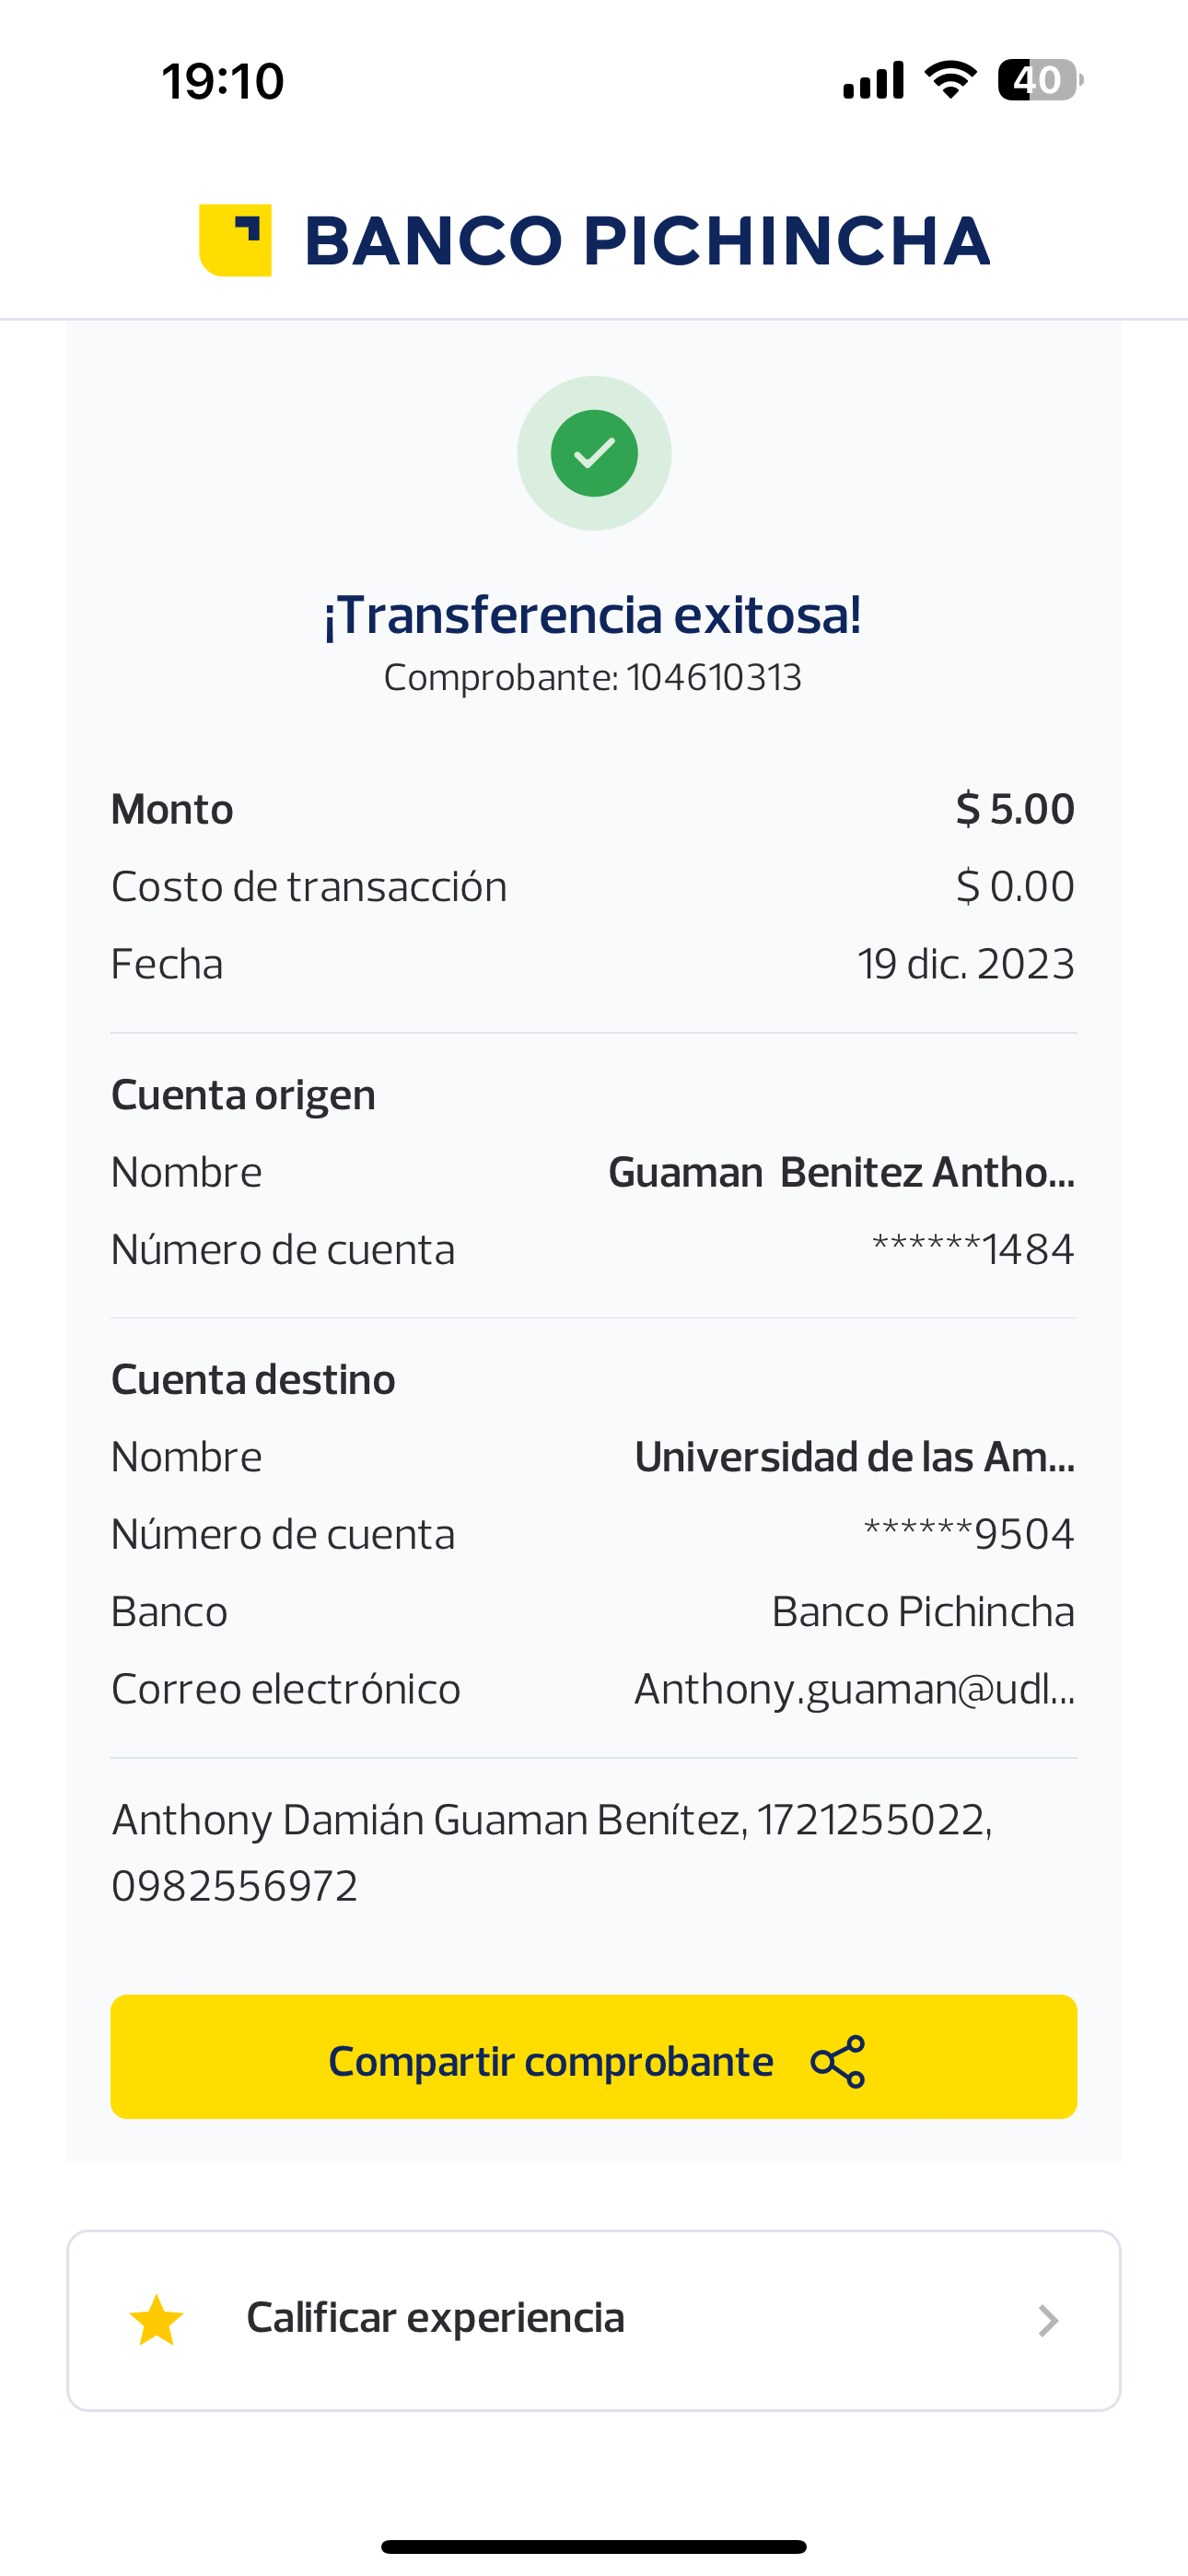The width and height of the screenshot is (1188, 2576).
Task: Tap the share icon on yellow button
Action: click(x=838, y=2061)
